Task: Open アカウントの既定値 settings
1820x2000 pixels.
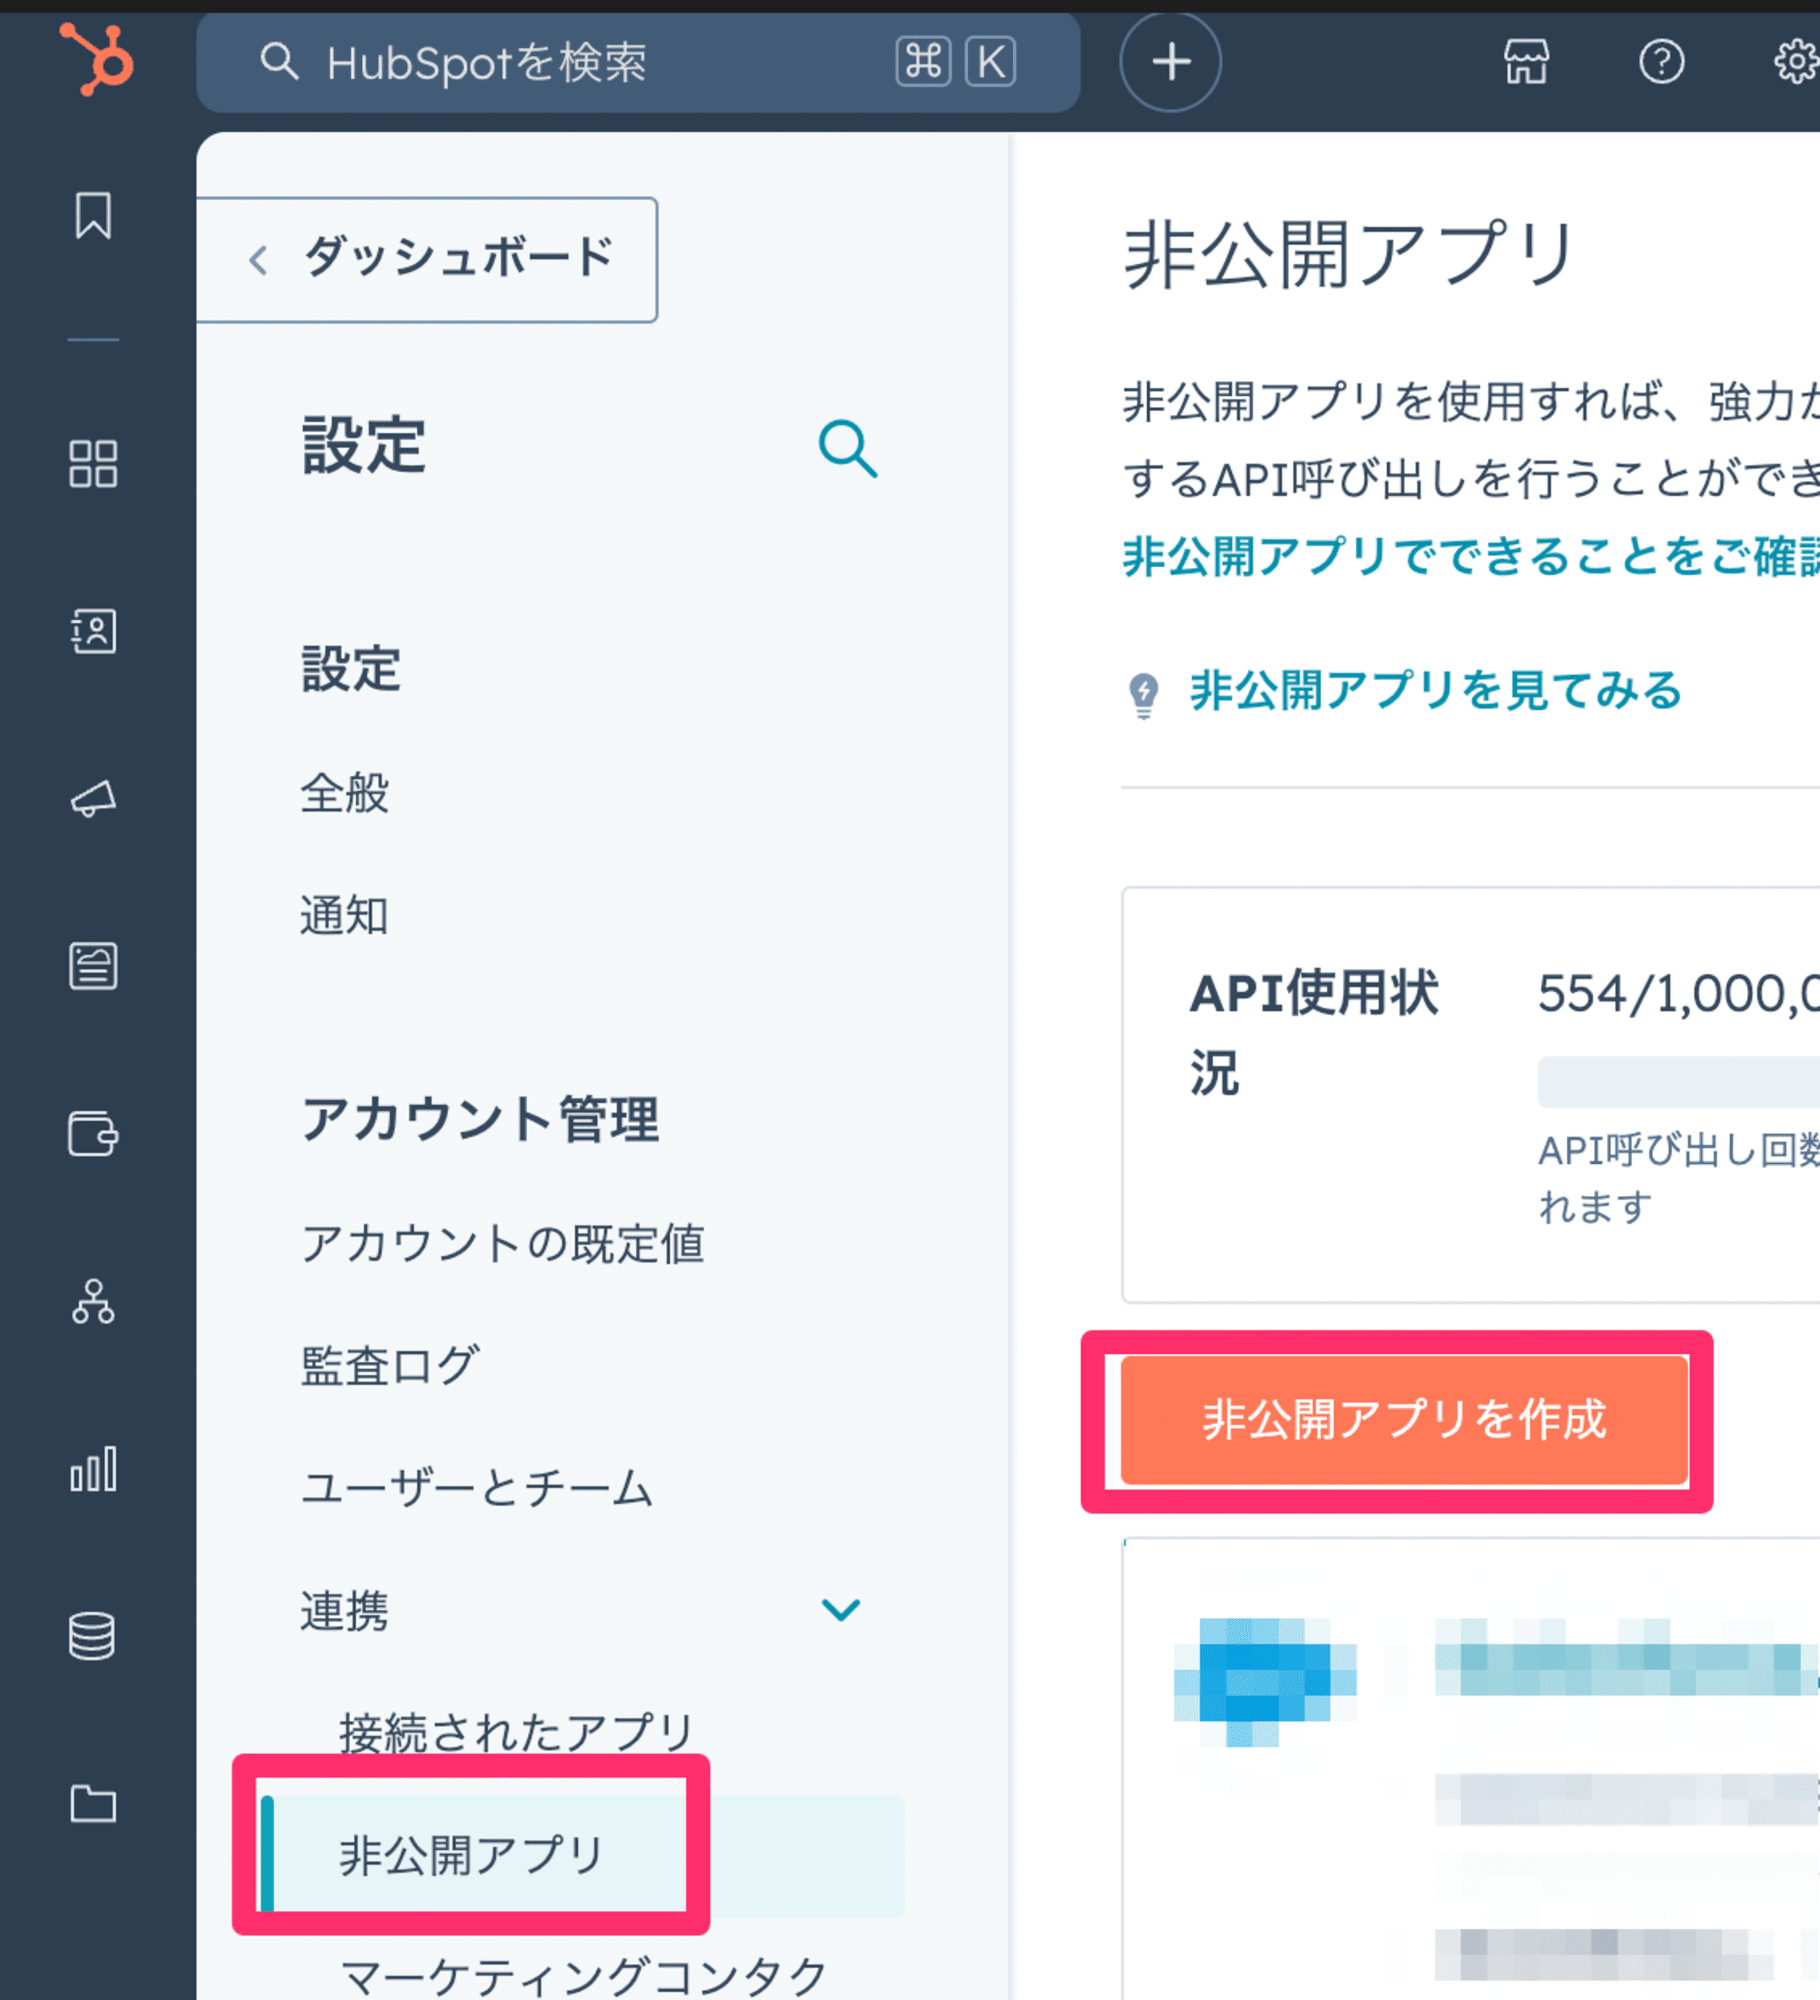Action: pos(502,1243)
